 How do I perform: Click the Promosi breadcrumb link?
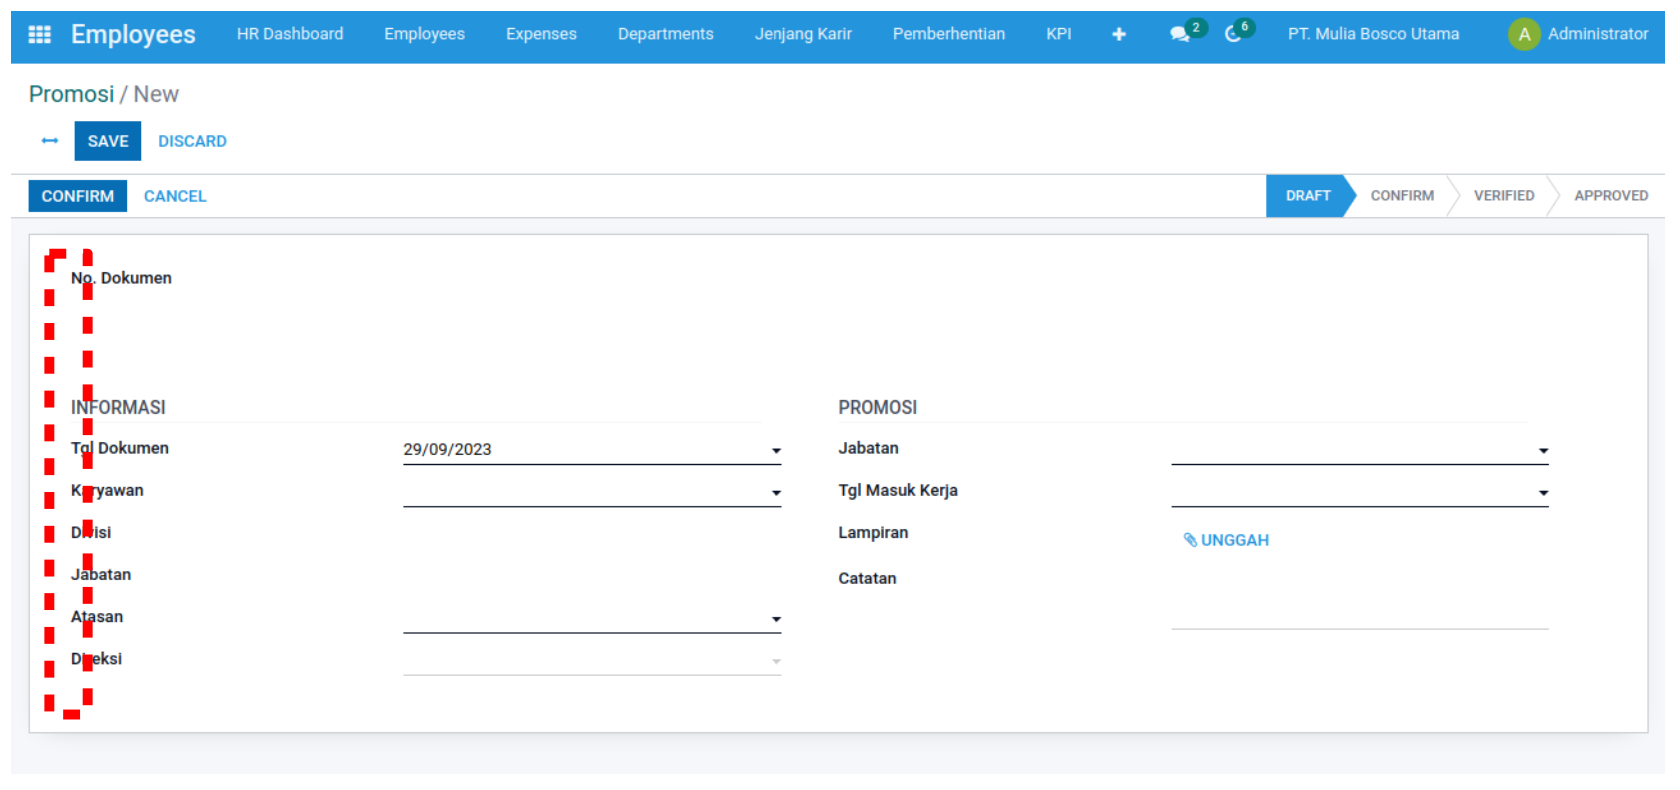click(71, 94)
